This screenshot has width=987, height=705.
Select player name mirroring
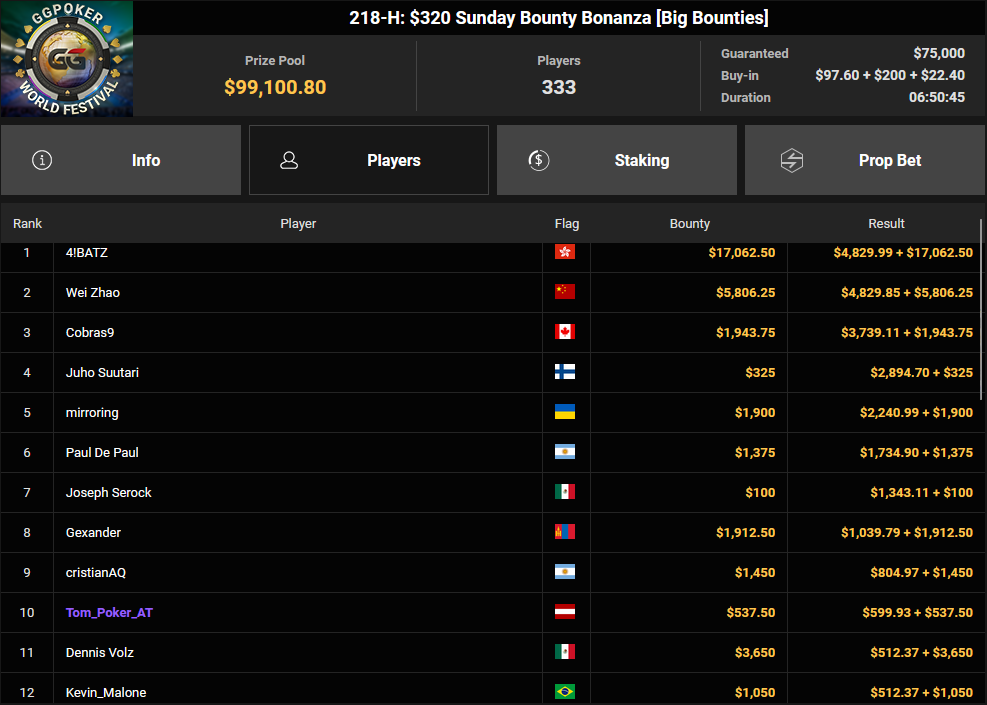[x=92, y=412]
